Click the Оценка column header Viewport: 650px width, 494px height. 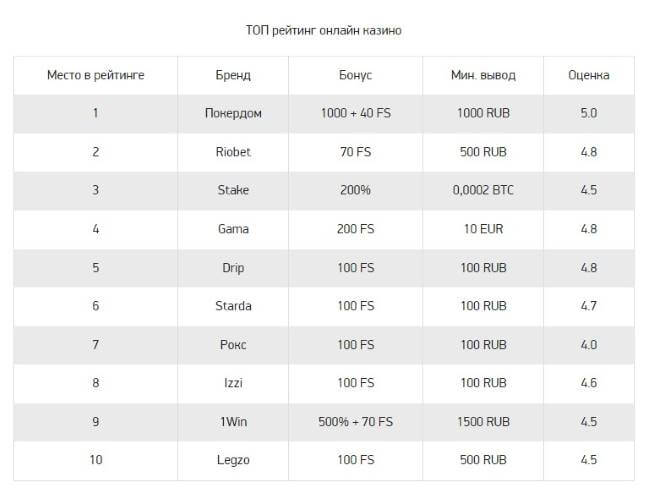[x=589, y=75]
